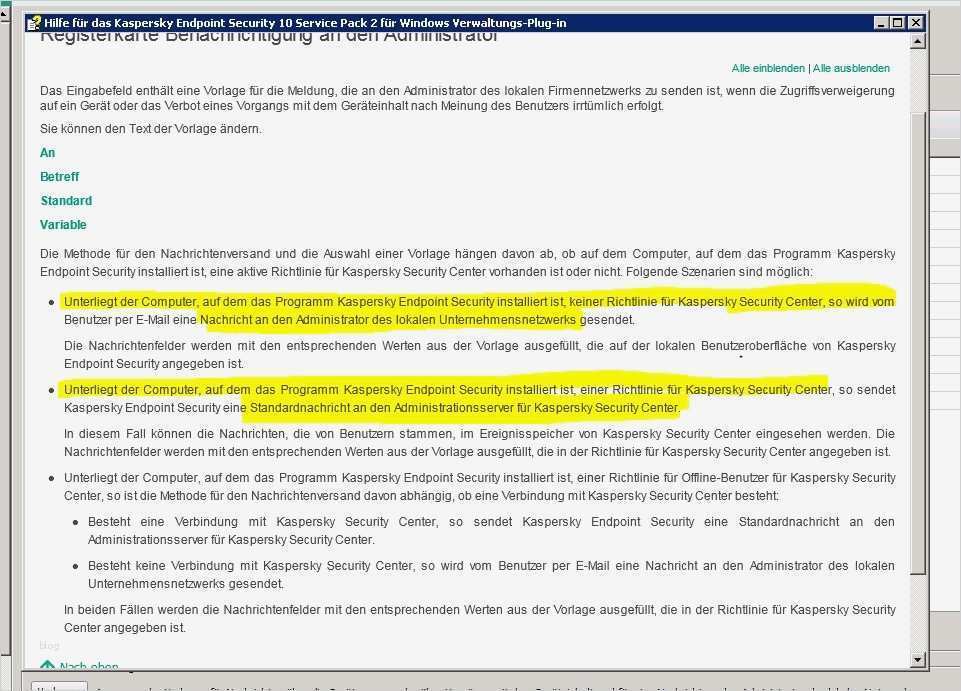Close the help window
The image size is (961, 691).
click(x=916, y=23)
